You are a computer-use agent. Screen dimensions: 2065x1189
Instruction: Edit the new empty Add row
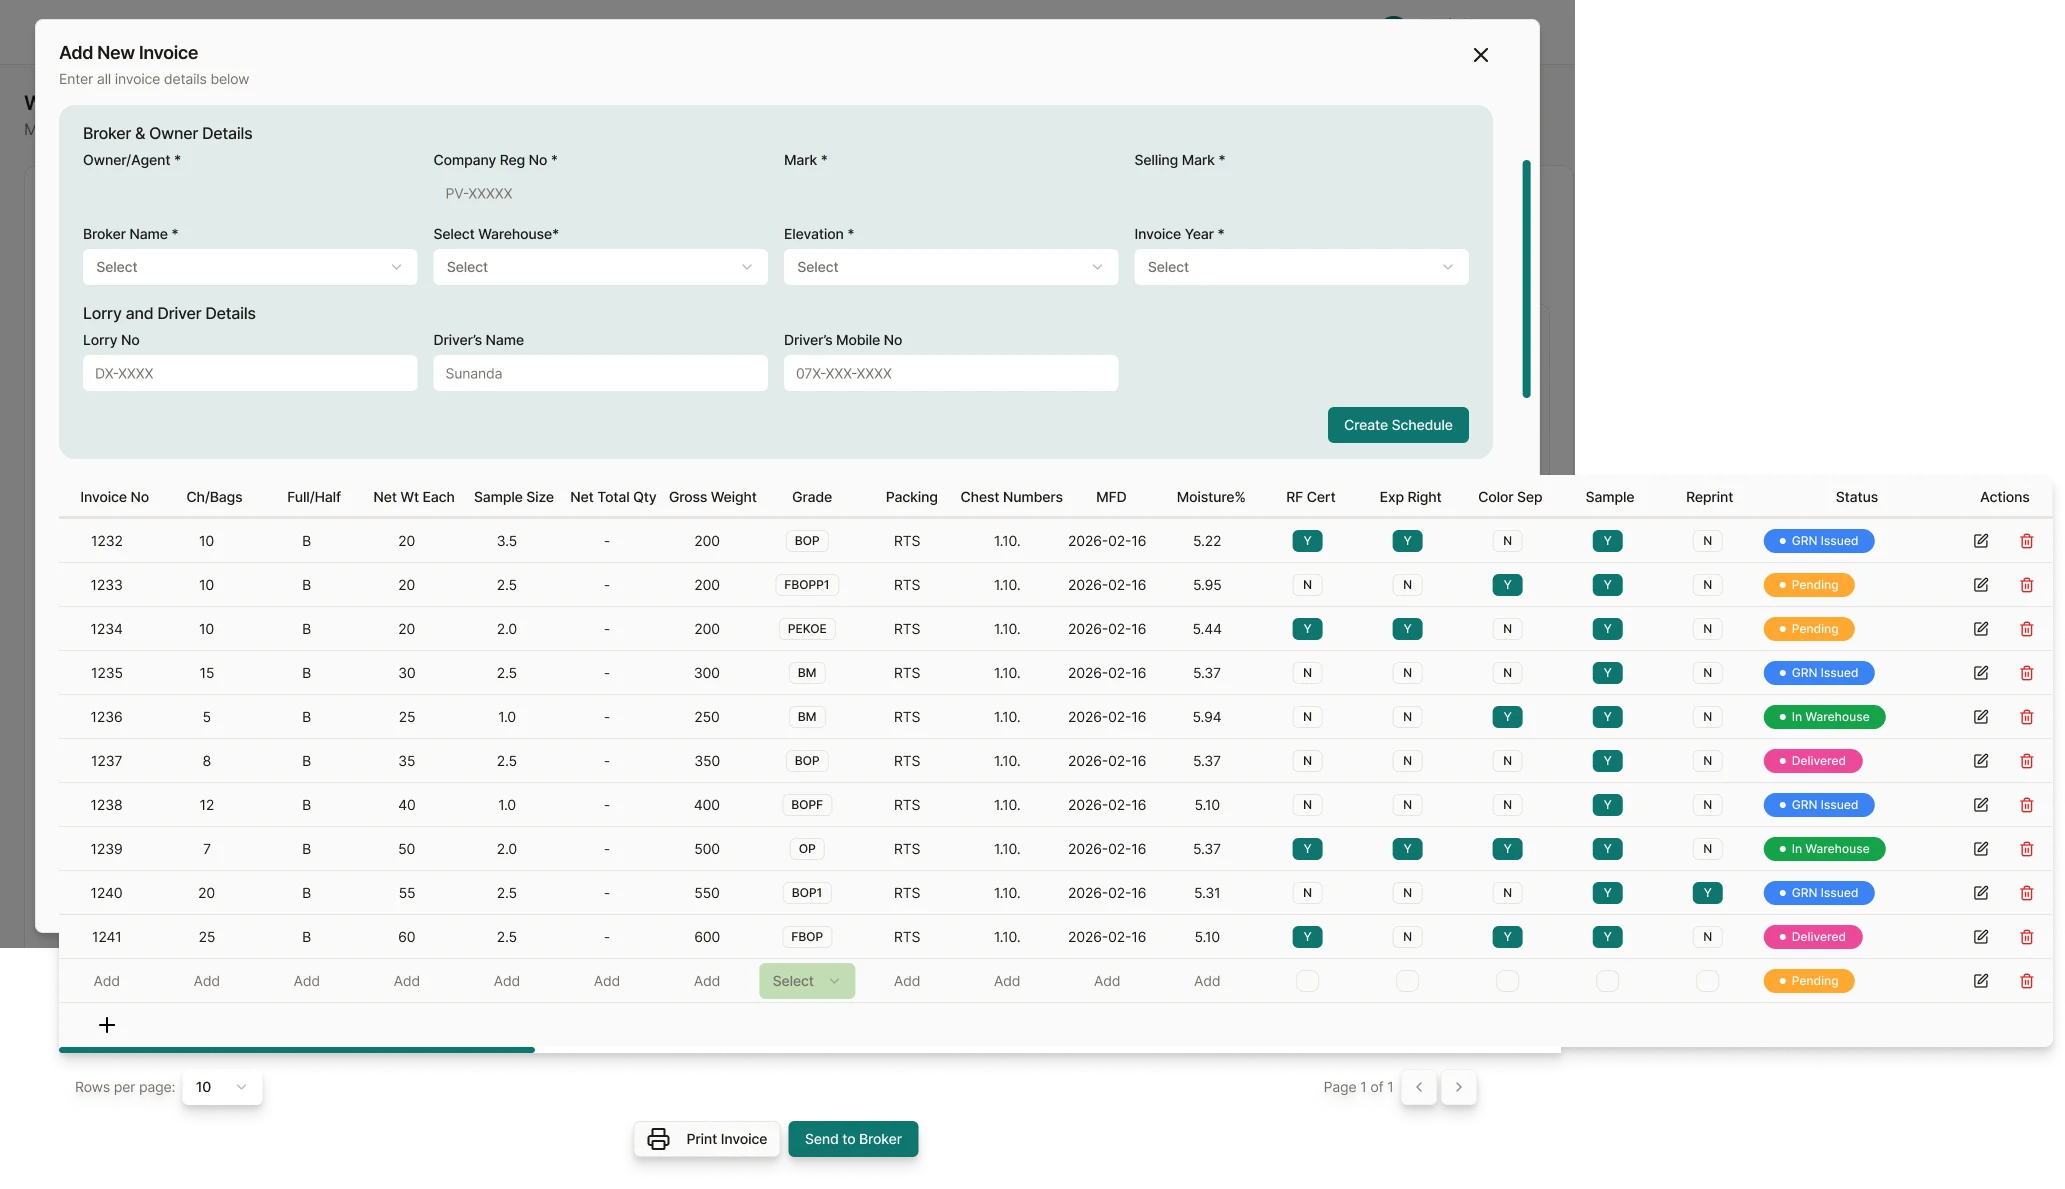point(1981,981)
